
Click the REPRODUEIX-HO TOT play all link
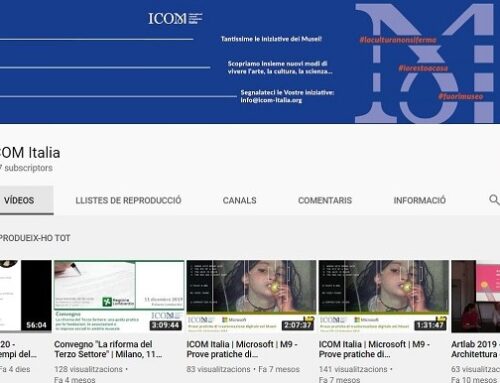[35, 238]
